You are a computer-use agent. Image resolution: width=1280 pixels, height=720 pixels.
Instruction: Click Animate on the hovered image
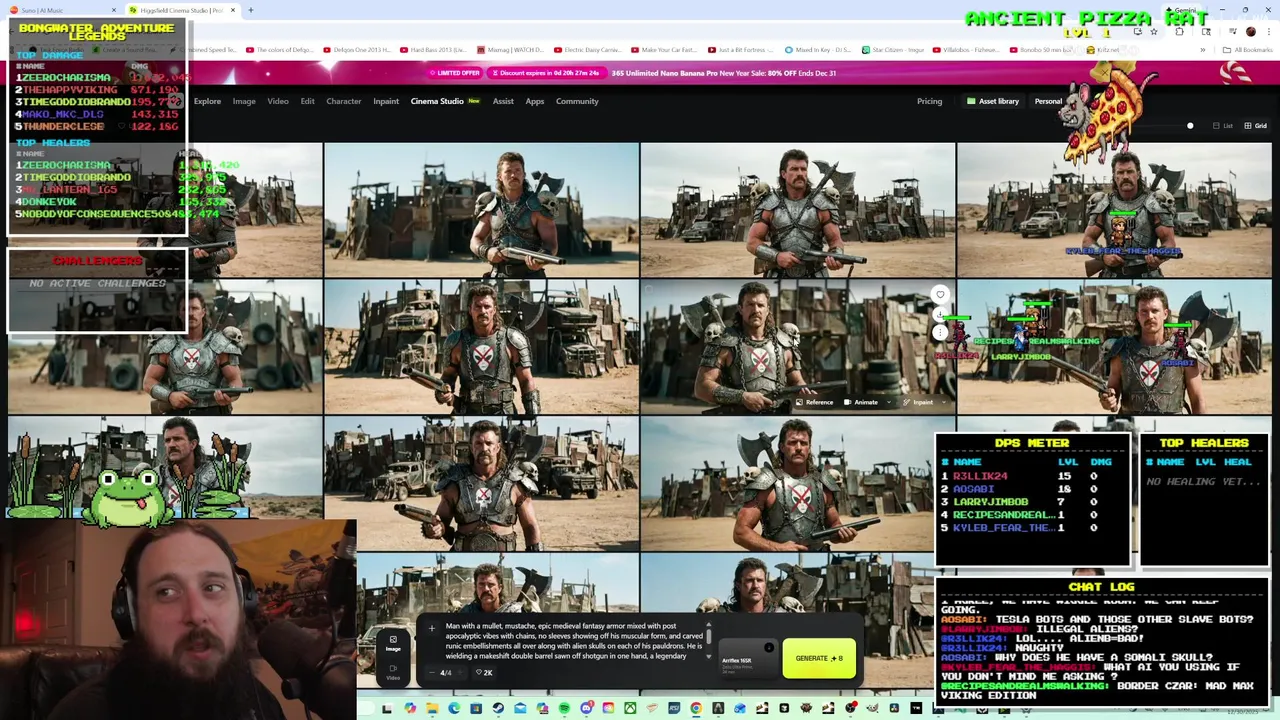(x=861, y=402)
